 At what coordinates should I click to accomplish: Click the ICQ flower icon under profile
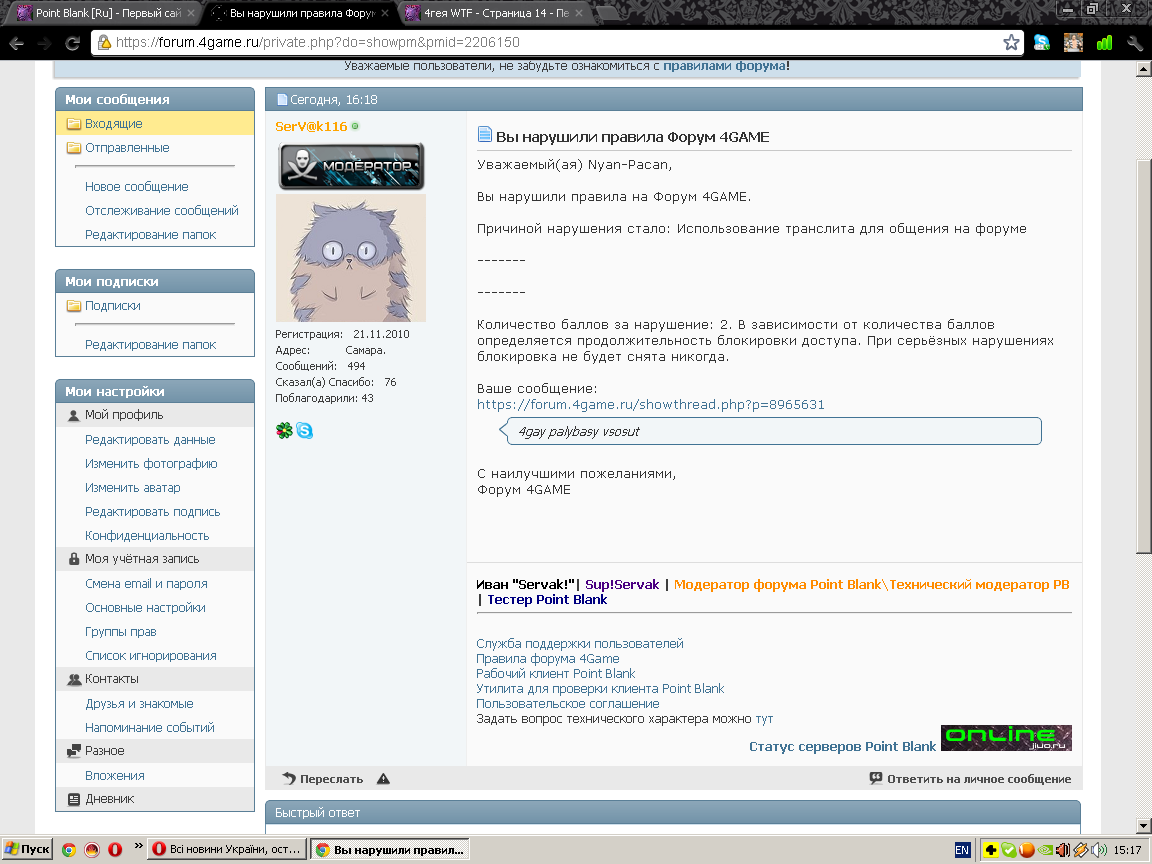(284, 431)
